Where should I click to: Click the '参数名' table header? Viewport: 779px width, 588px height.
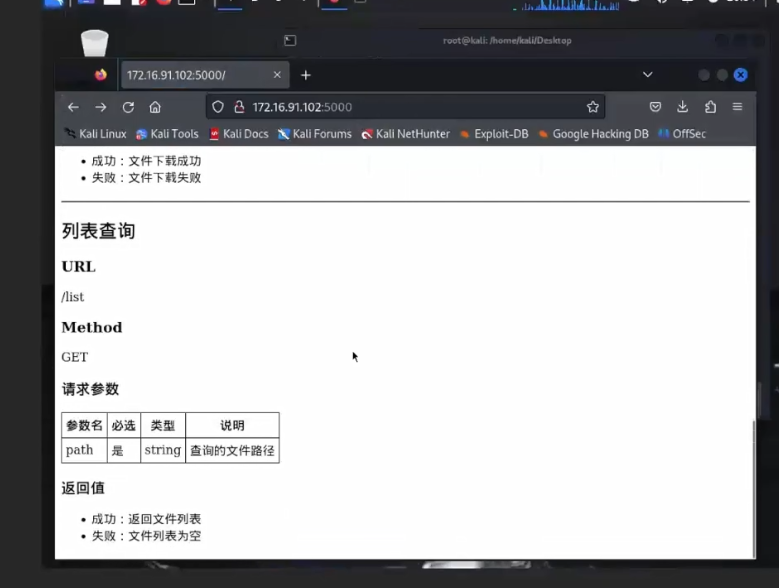84,425
